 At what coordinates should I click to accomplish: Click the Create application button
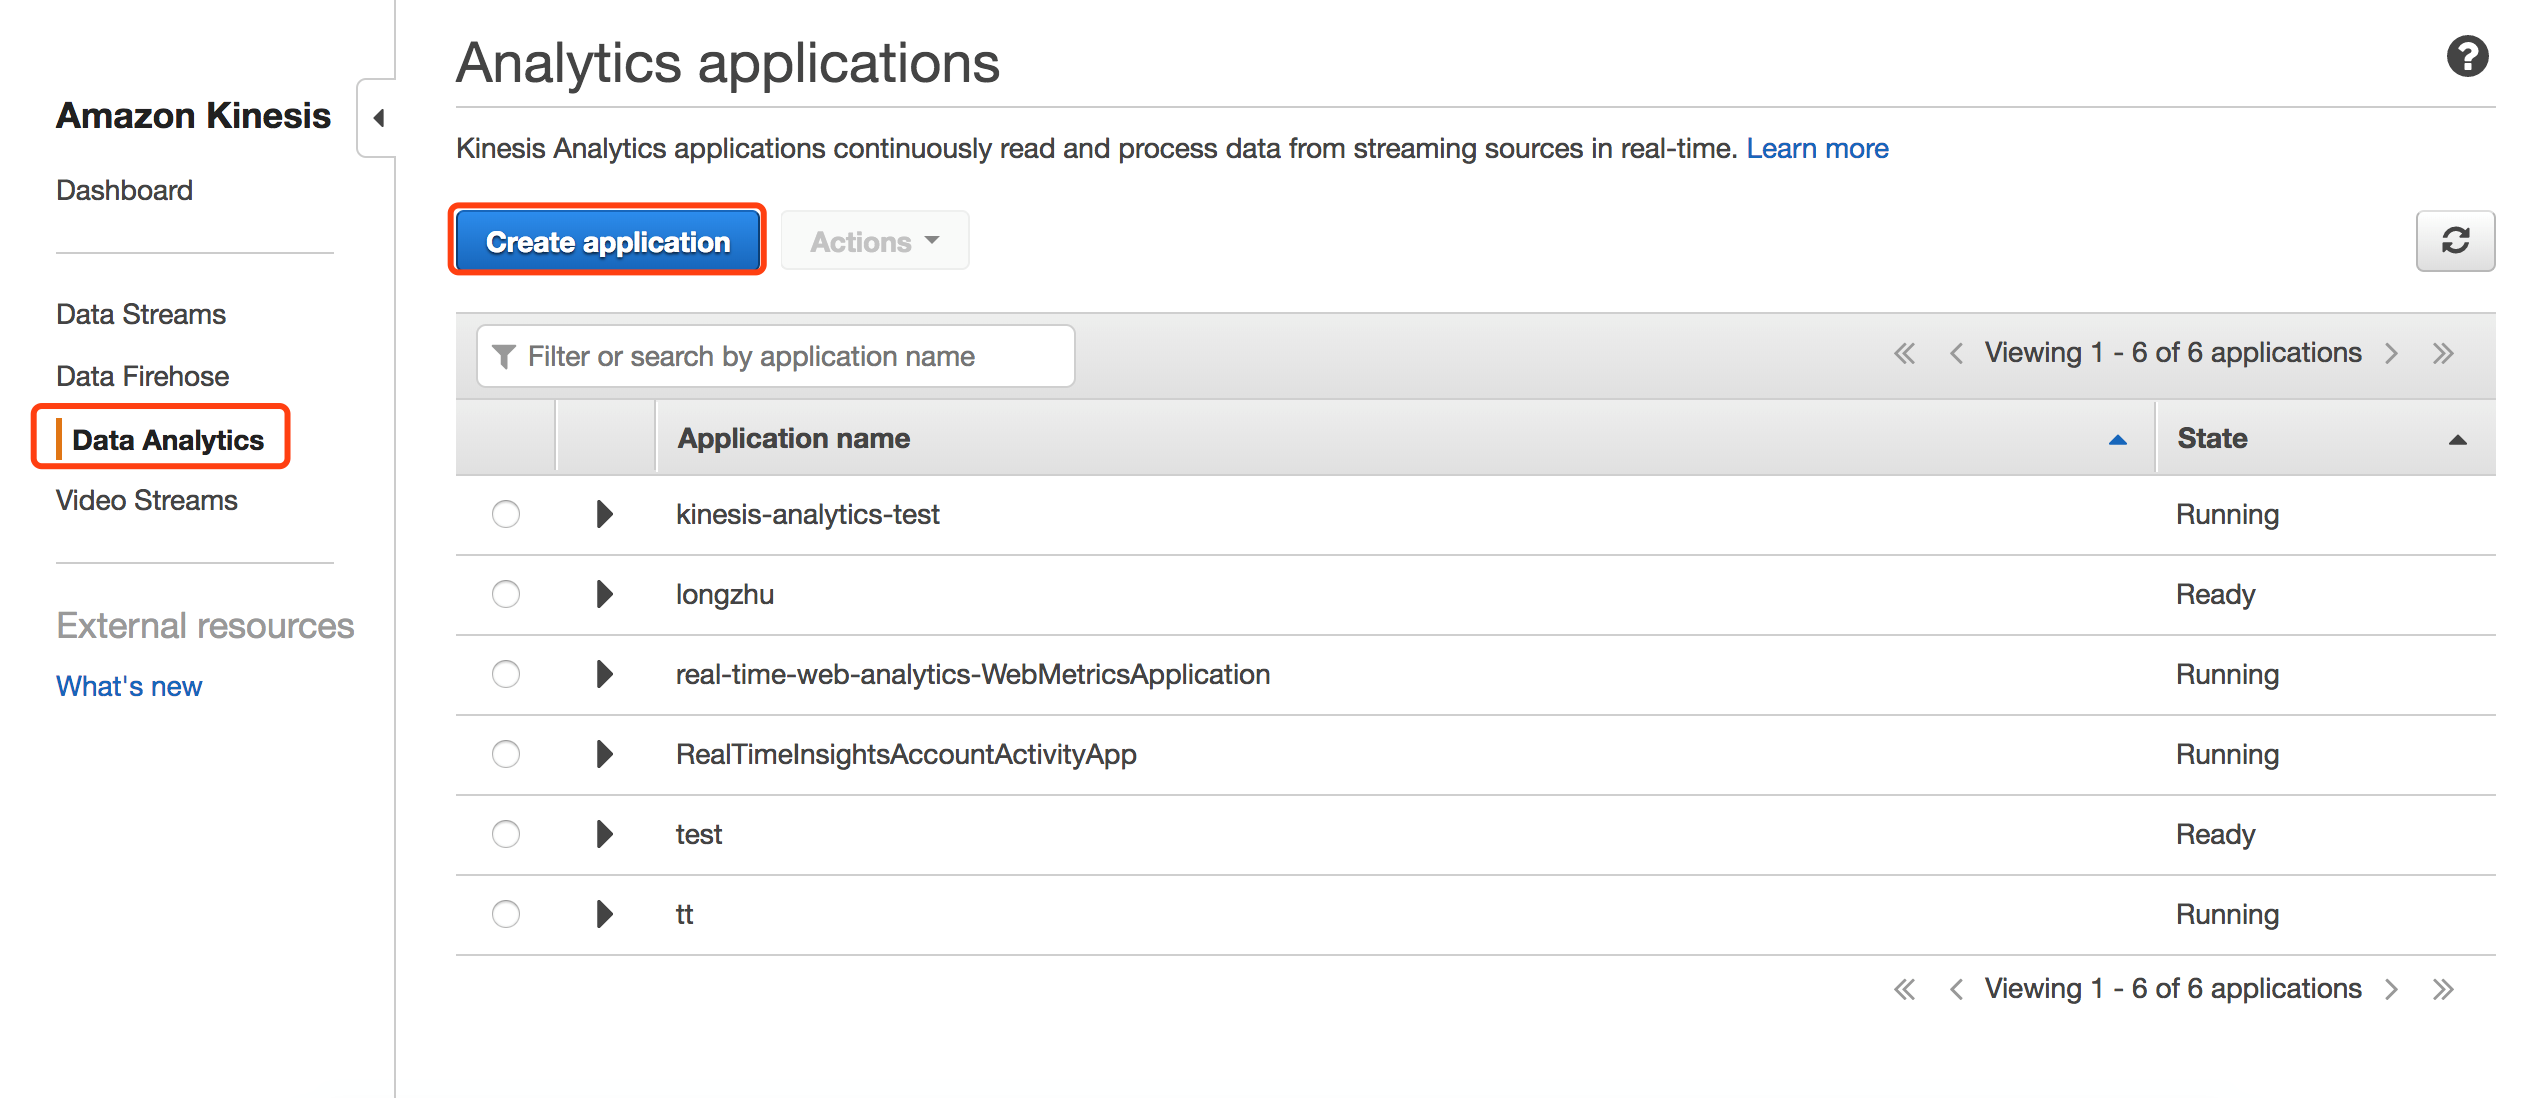pyautogui.click(x=607, y=241)
